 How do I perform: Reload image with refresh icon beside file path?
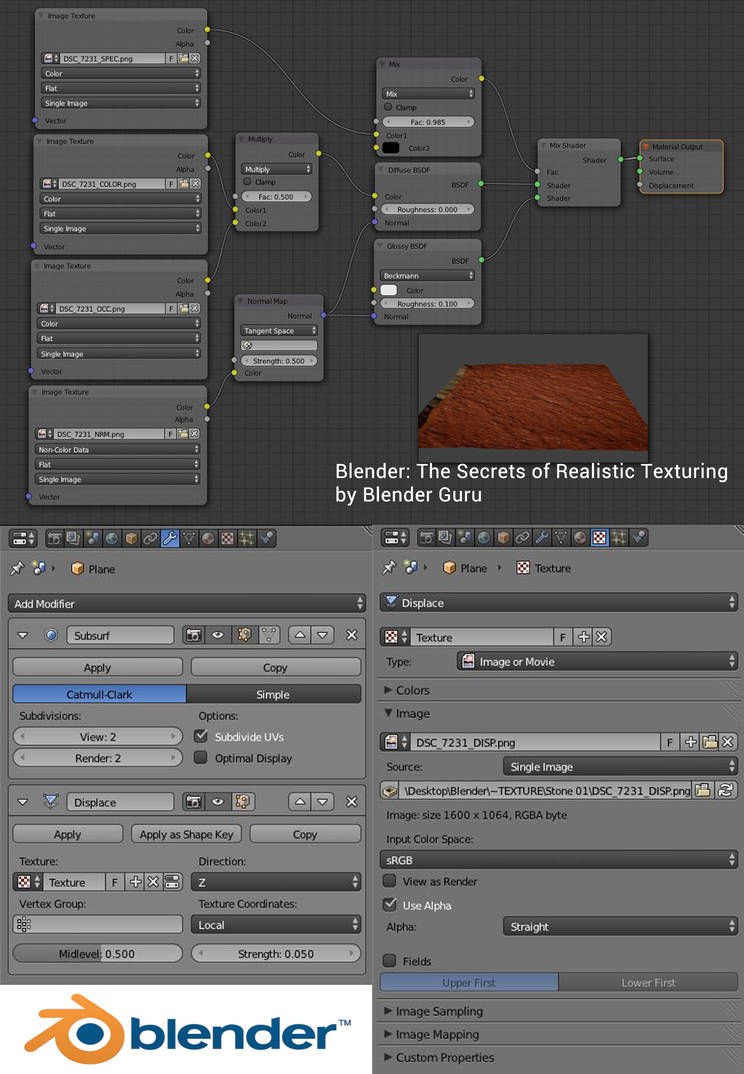tap(725, 790)
